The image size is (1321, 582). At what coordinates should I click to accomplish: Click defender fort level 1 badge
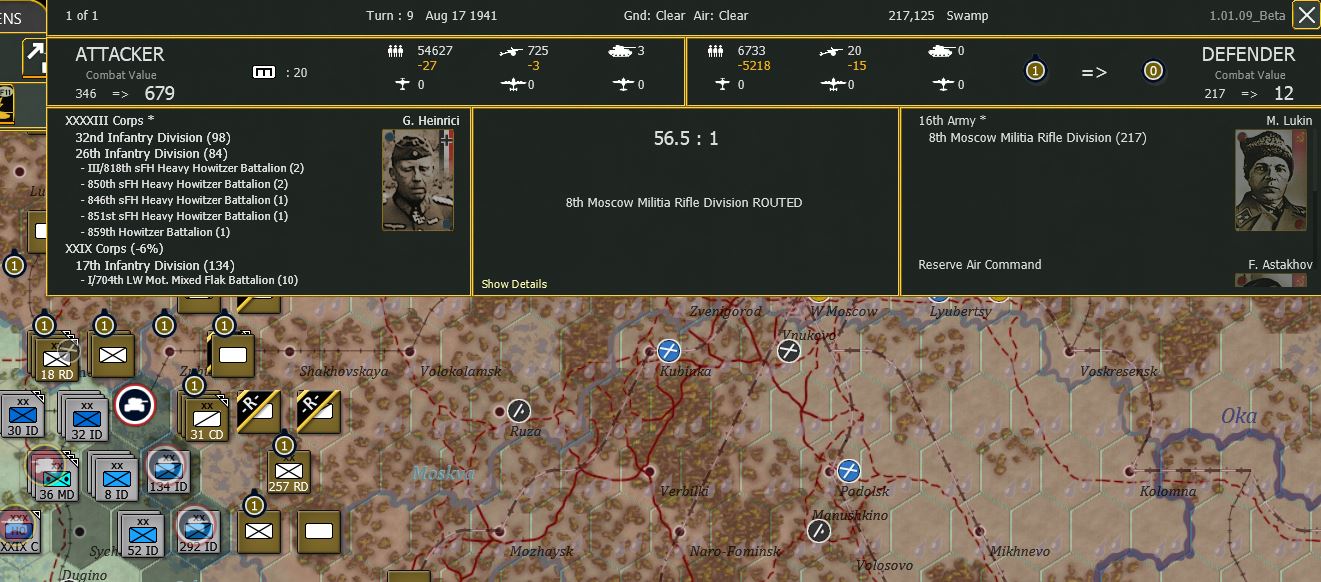click(x=1036, y=71)
